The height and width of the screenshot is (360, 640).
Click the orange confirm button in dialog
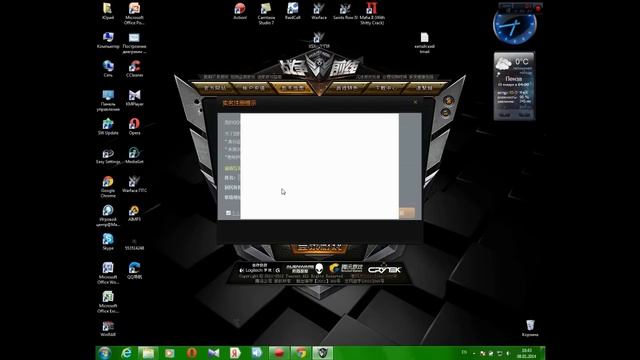click(x=407, y=213)
